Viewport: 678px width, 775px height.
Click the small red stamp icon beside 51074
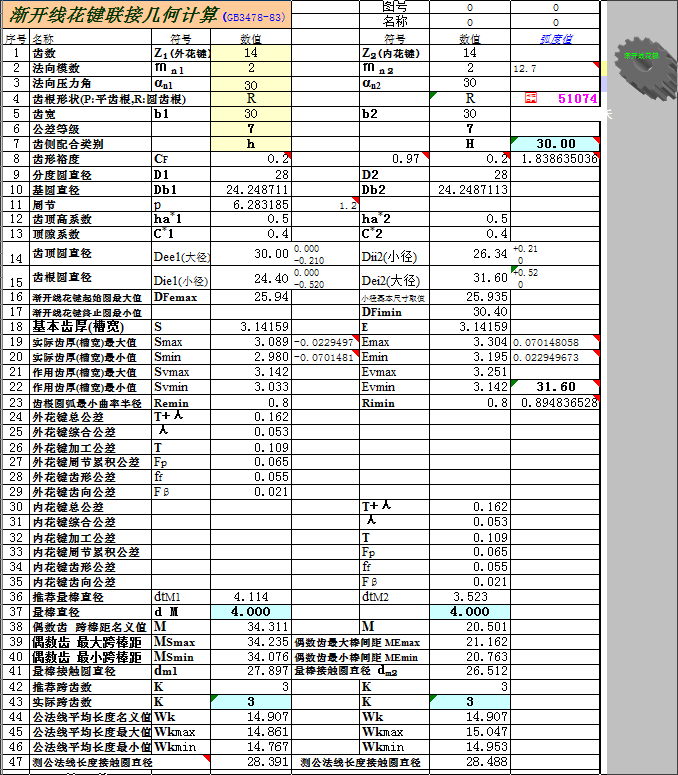(531, 98)
